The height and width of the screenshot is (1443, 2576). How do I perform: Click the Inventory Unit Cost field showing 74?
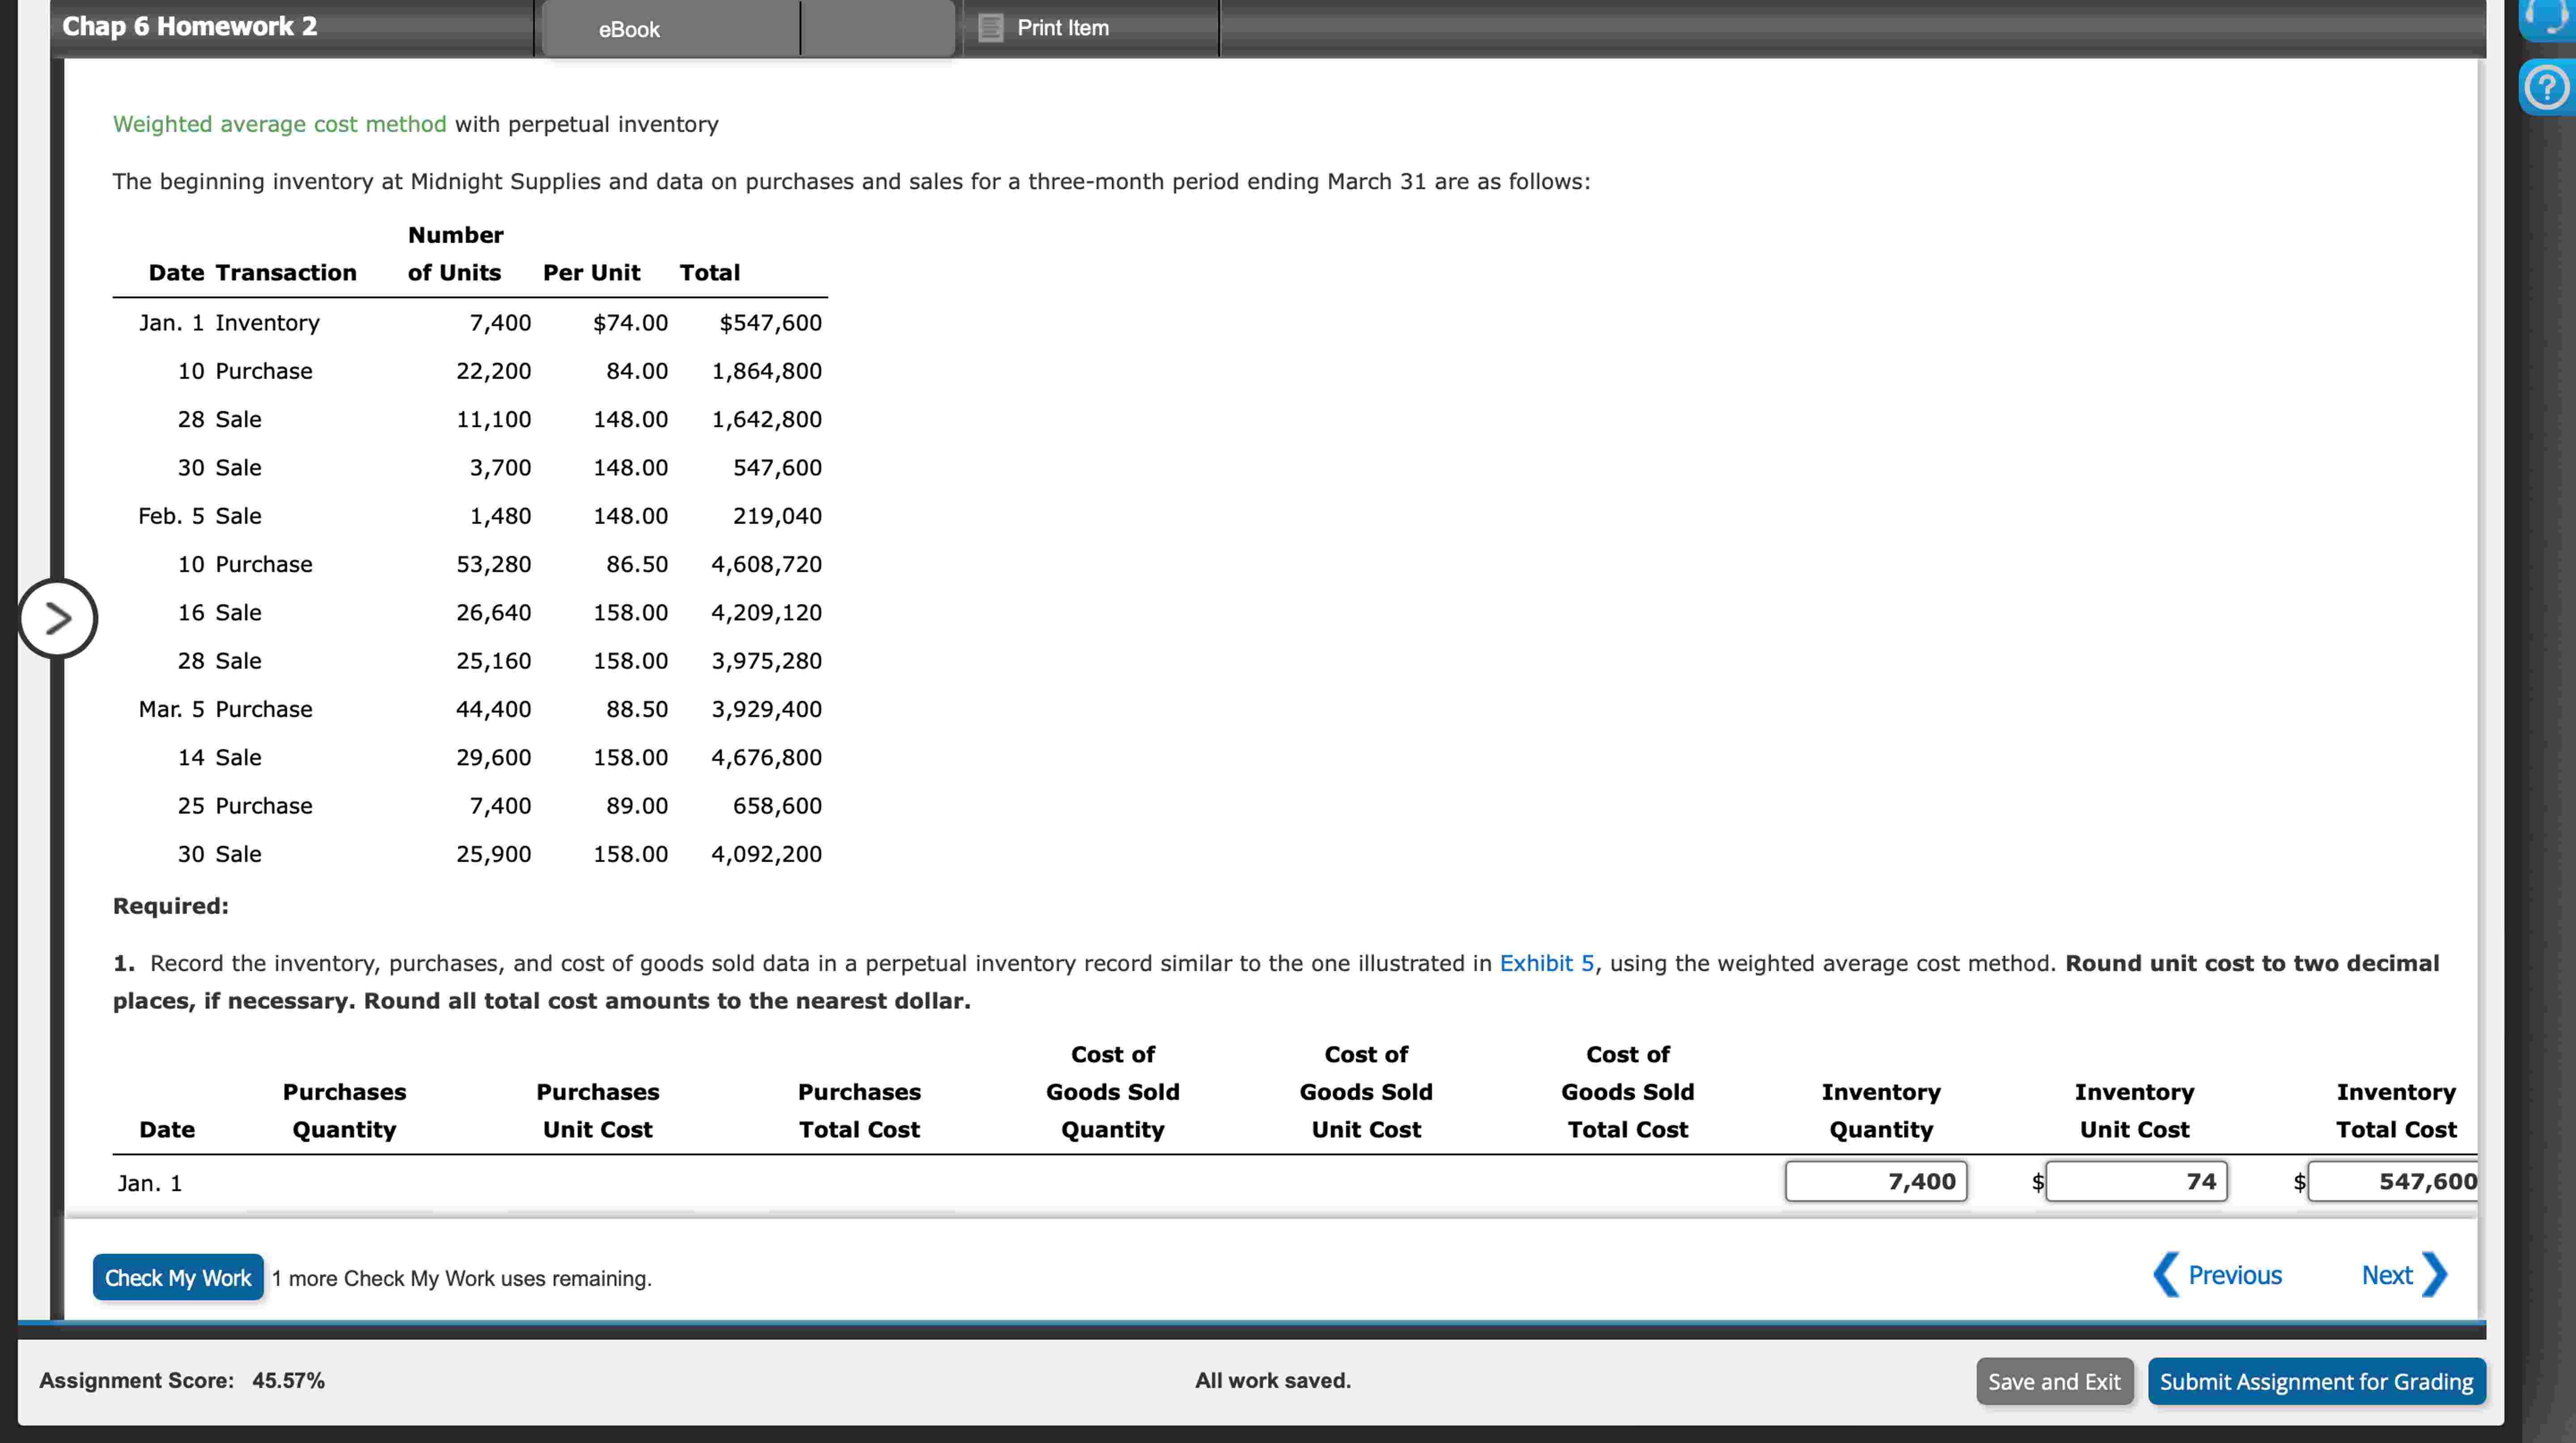pyautogui.click(x=2136, y=1181)
